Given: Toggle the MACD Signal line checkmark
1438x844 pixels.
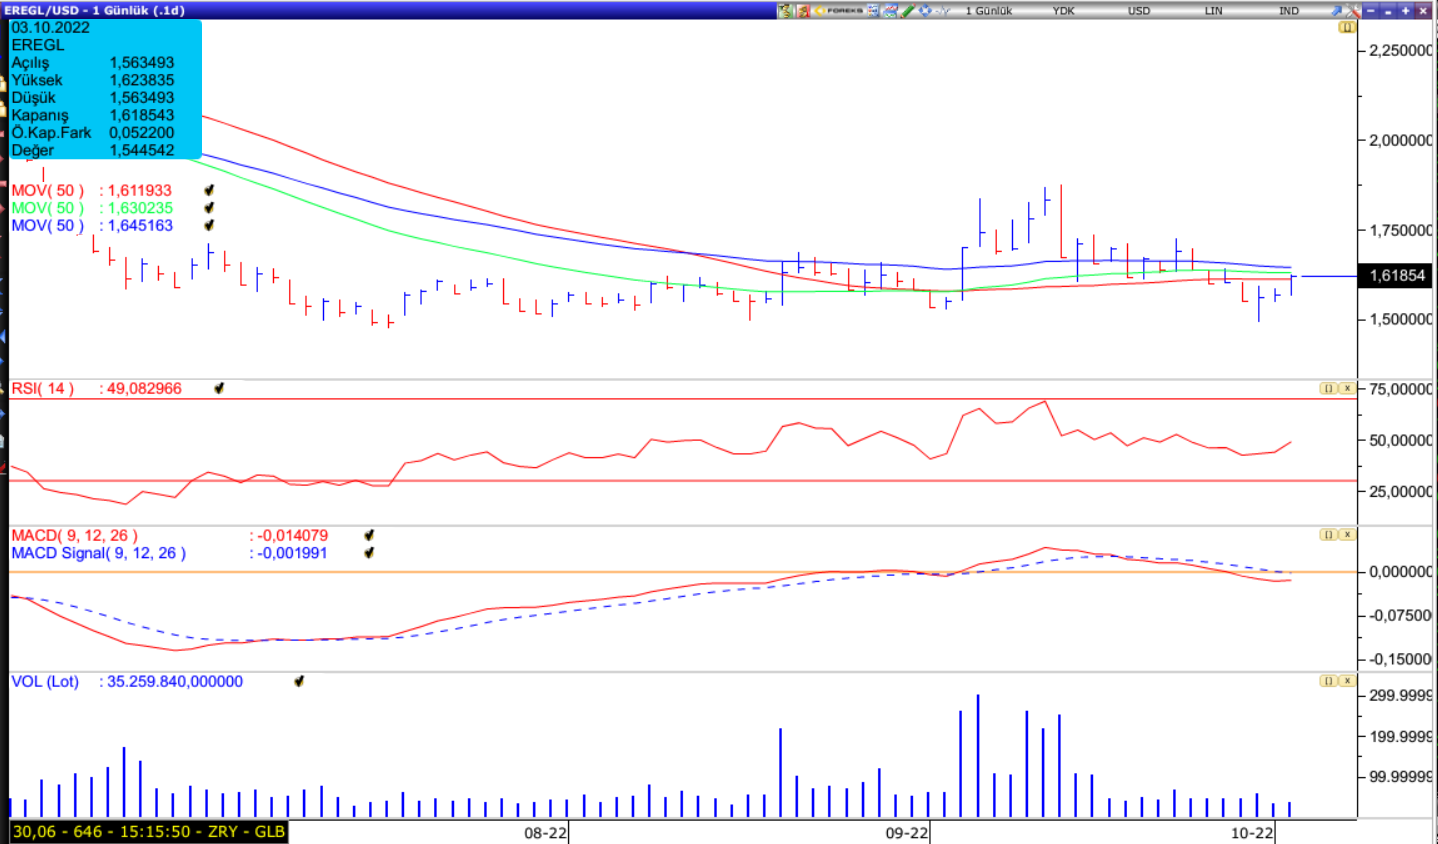Looking at the screenshot, I should pyautogui.click(x=369, y=553).
